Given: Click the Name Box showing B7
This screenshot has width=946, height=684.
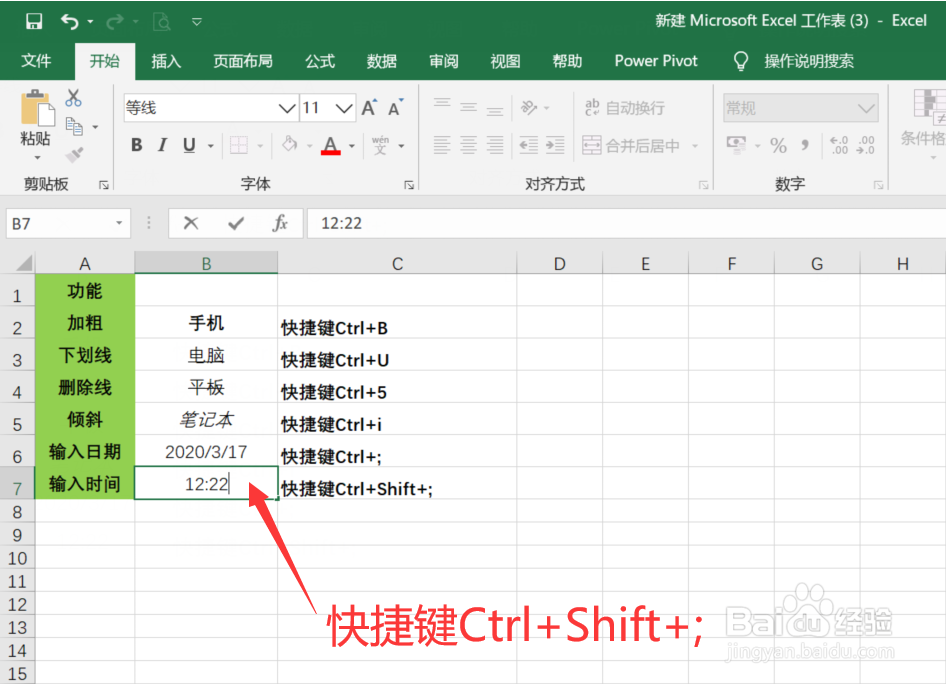Looking at the screenshot, I should pyautogui.click(x=68, y=224).
